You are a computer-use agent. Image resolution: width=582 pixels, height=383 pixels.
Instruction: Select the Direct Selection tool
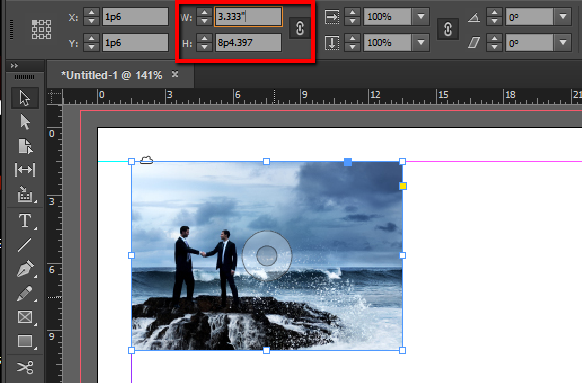pos(25,122)
